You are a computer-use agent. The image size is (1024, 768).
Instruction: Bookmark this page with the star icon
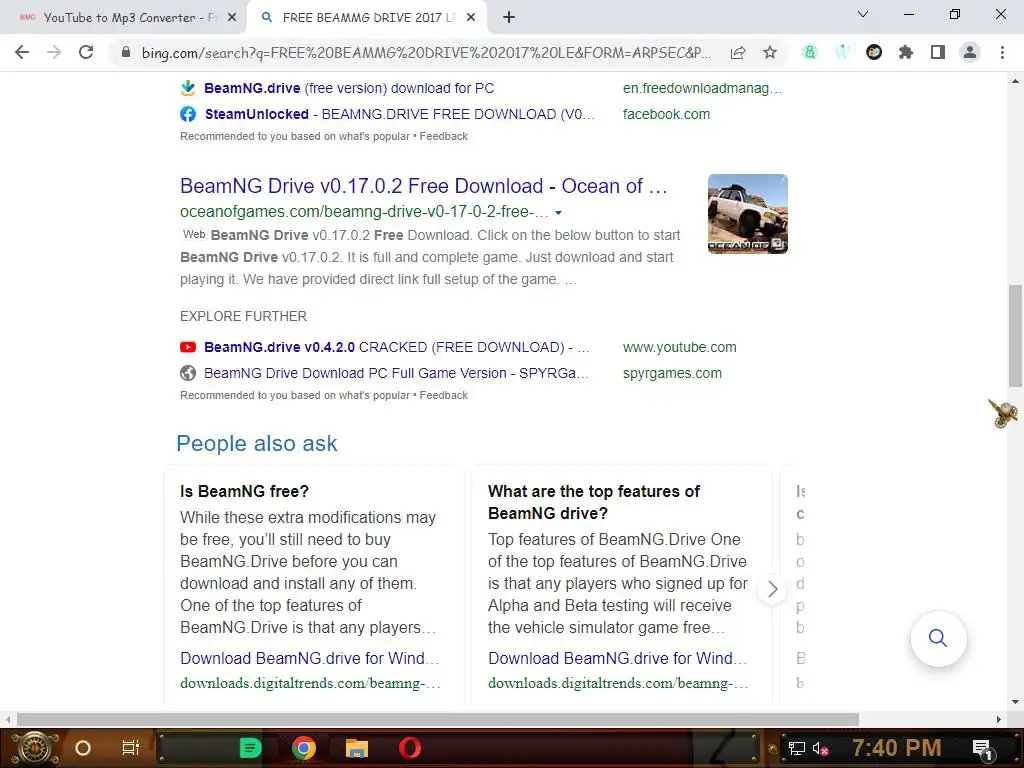point(770,52)
